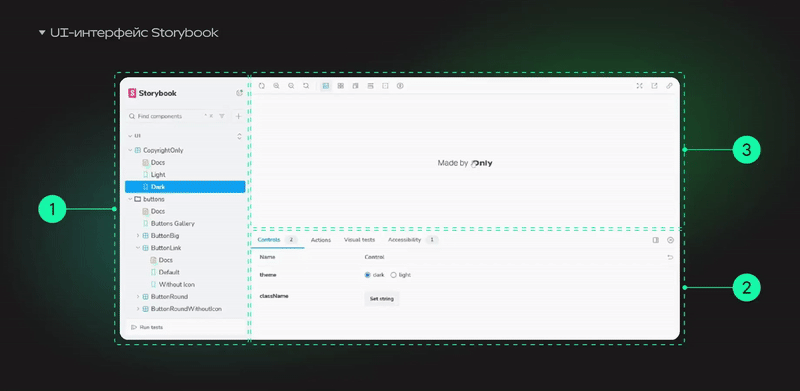Viewport: 800px width, 391px height.
Task: Select the light theme radio button
Action: click(x=393, y=275)
